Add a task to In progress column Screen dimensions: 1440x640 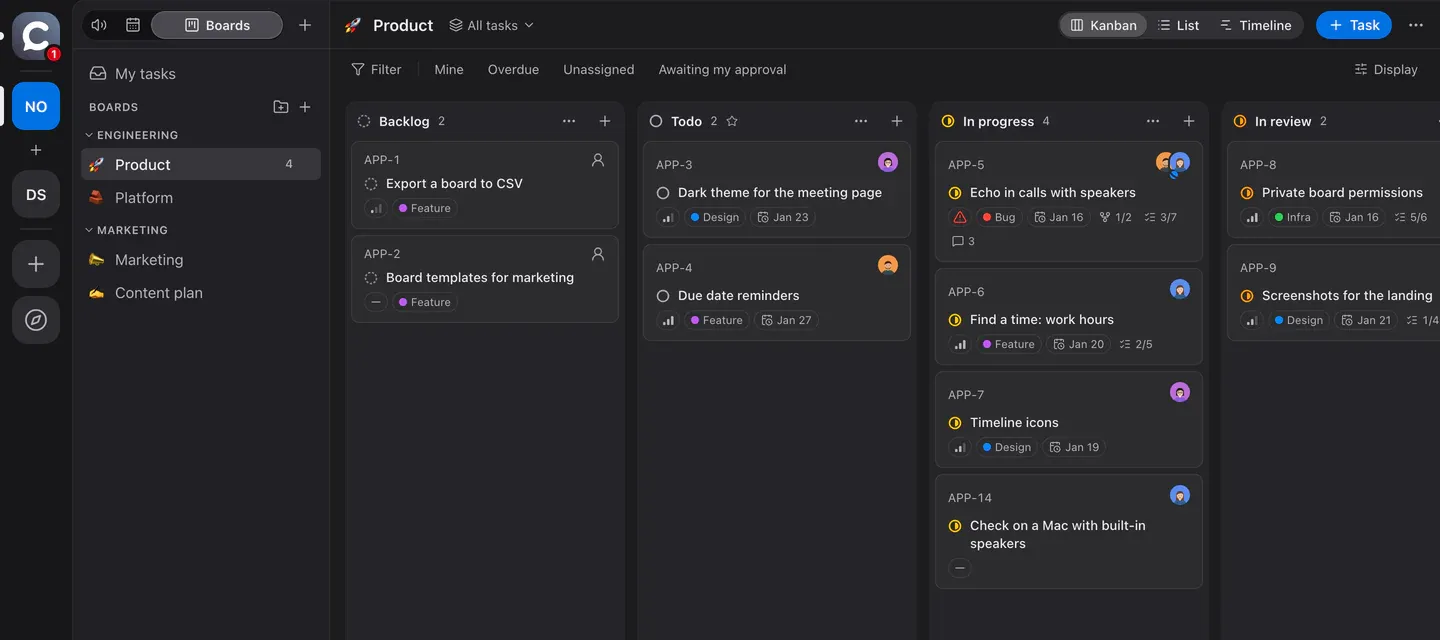coord(1189,121)
